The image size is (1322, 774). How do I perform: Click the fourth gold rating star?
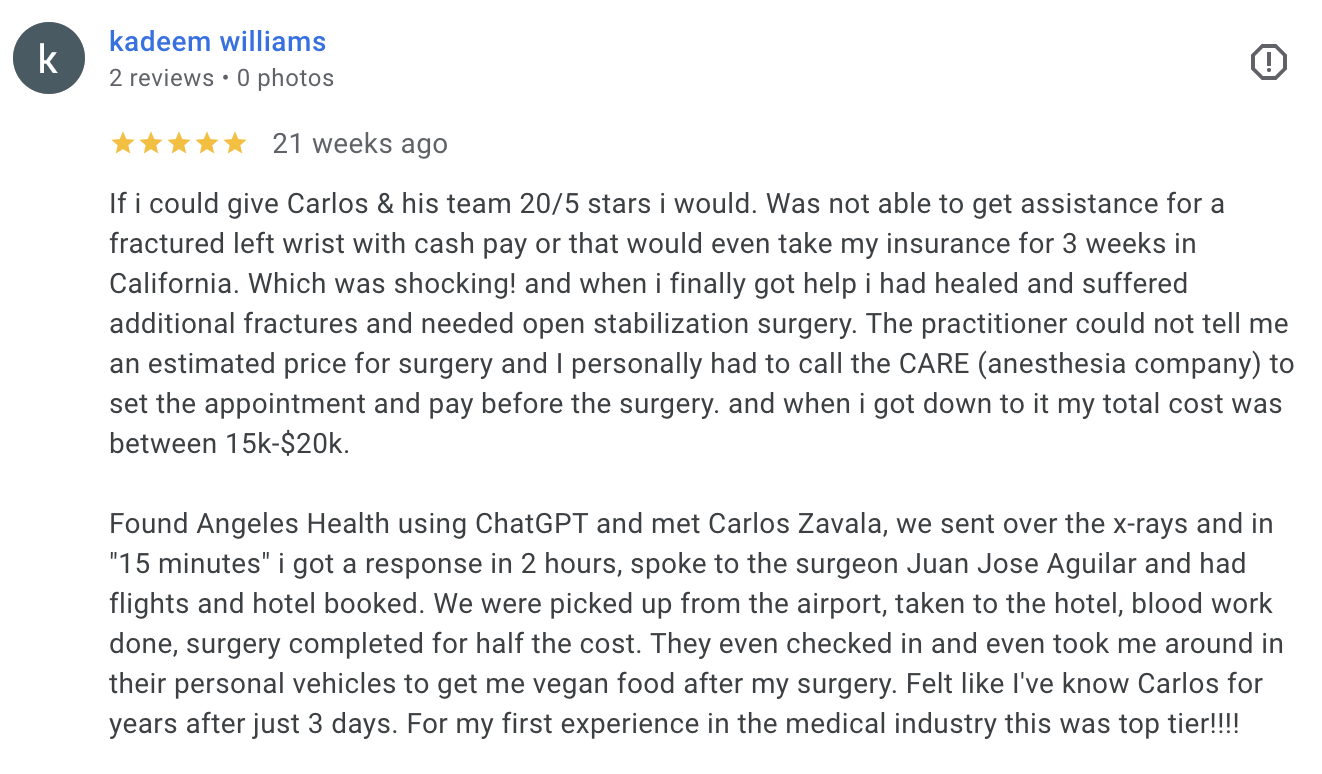(x=207, y=144)
